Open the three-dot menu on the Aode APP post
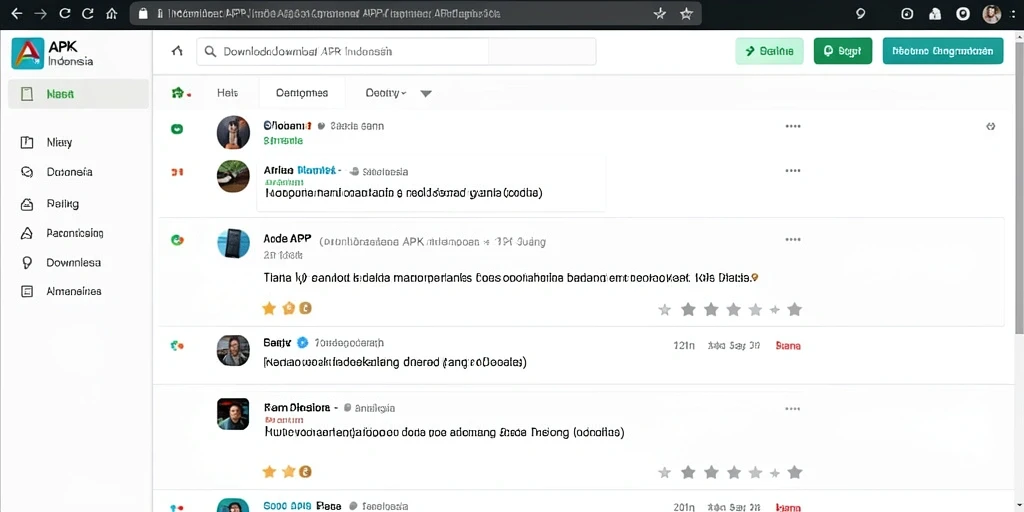The image size is (1024, 512). 793,240
